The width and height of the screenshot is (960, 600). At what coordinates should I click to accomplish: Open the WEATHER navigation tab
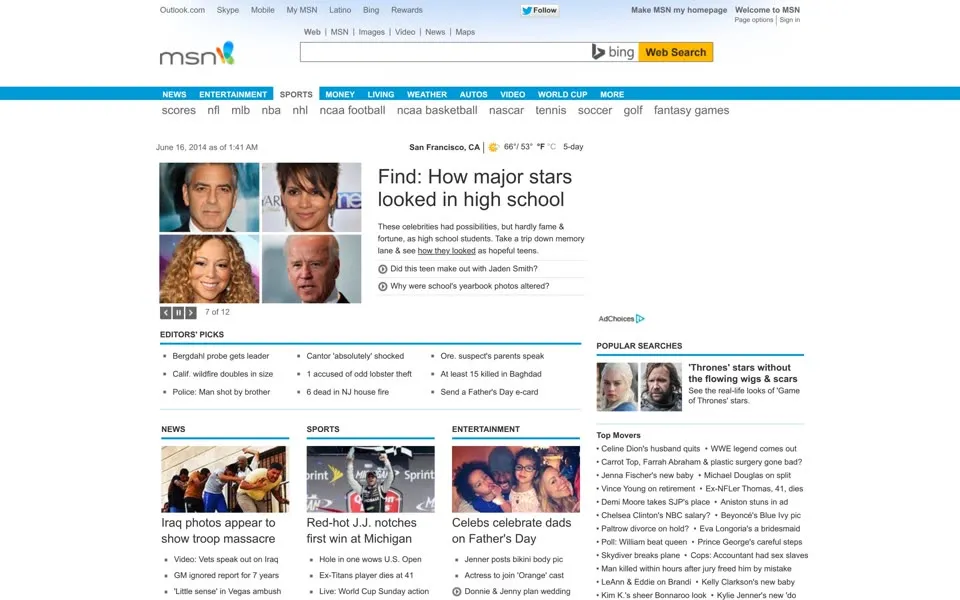pos(427,94)
